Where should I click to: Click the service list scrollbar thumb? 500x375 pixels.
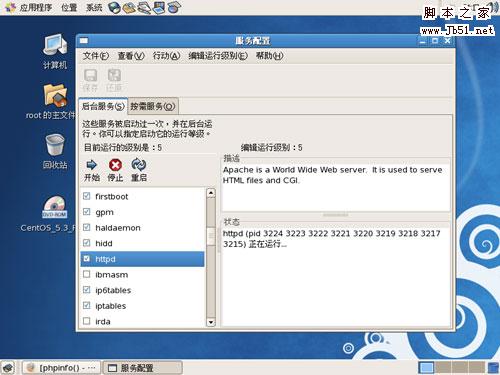211,236
